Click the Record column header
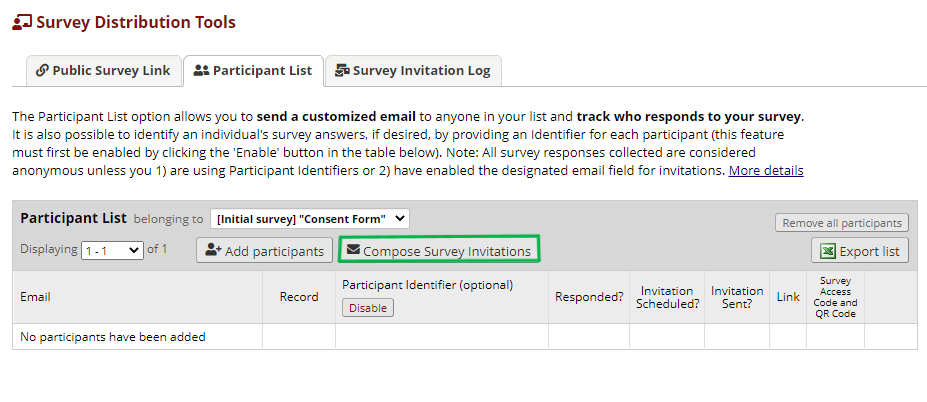Viewport: 927px width, 402px height. (x=299, y=297)
